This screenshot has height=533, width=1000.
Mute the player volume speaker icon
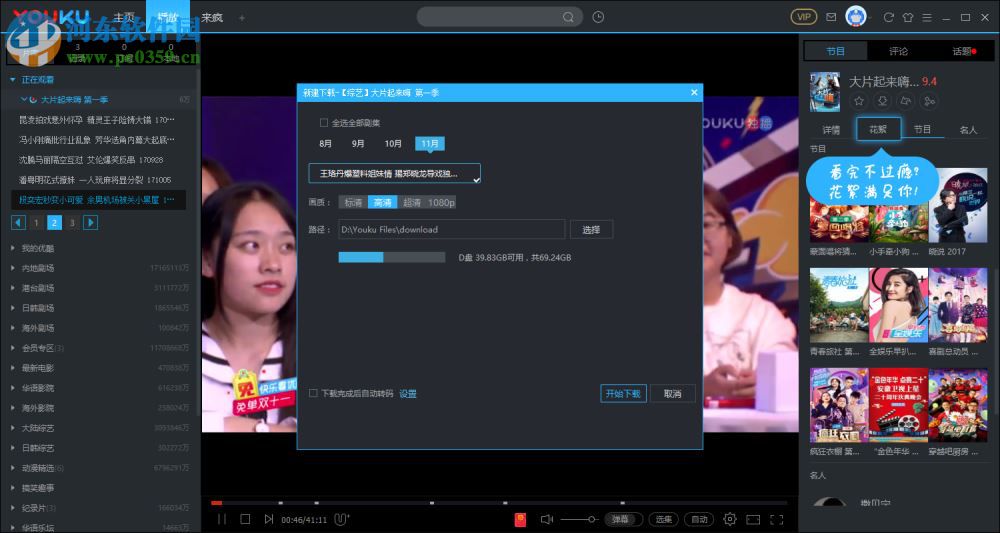click(547, 519)
